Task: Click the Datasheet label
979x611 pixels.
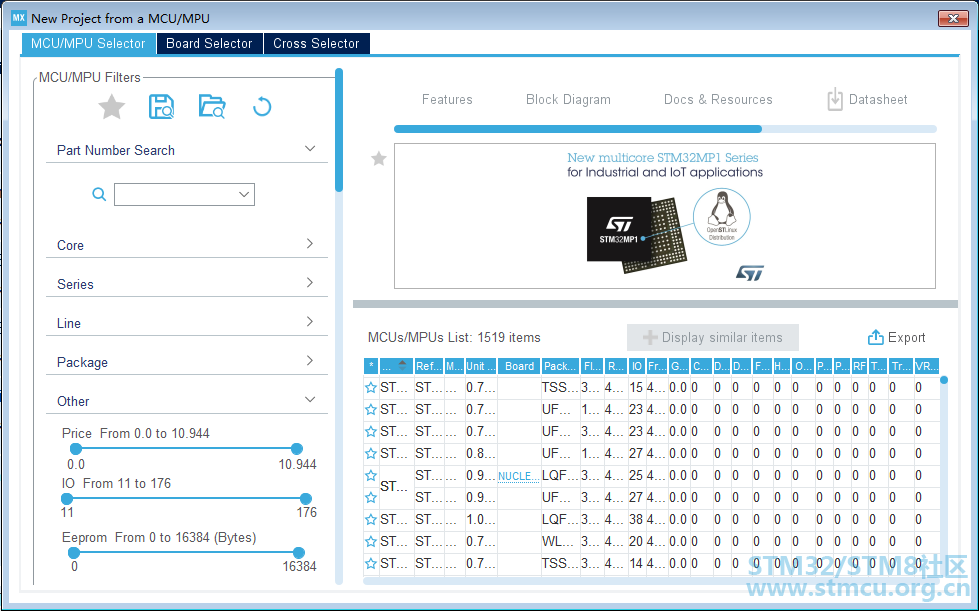Action: 878,99
